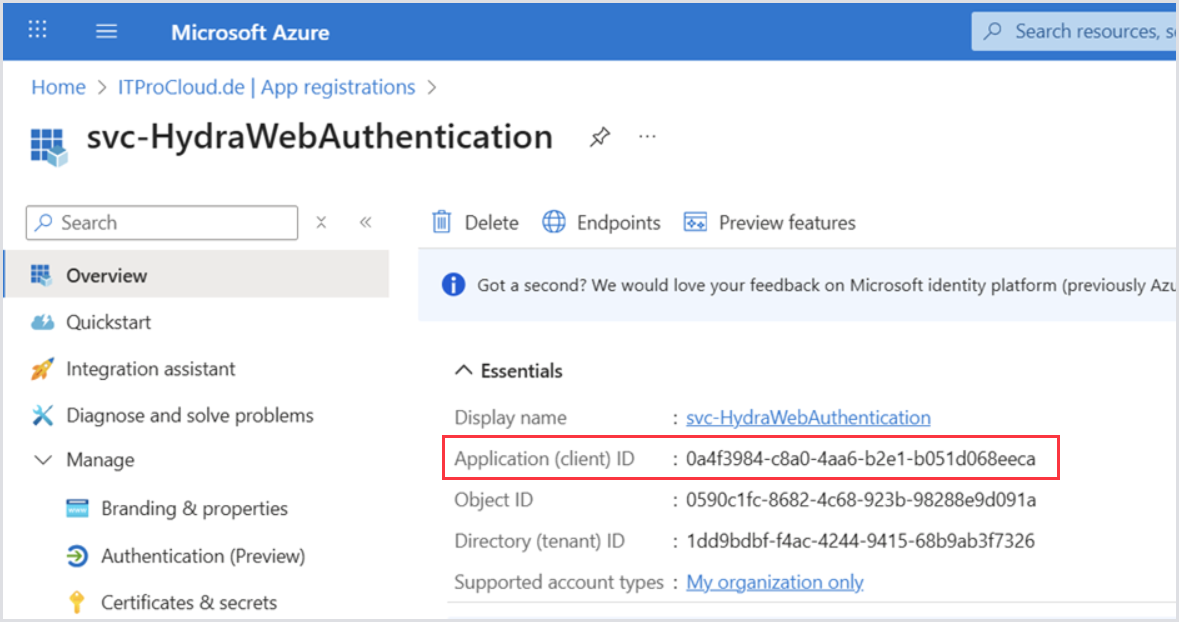1179x622 pixels.
Task: Open more options ellipsis next to title
Action: point(647,136)
